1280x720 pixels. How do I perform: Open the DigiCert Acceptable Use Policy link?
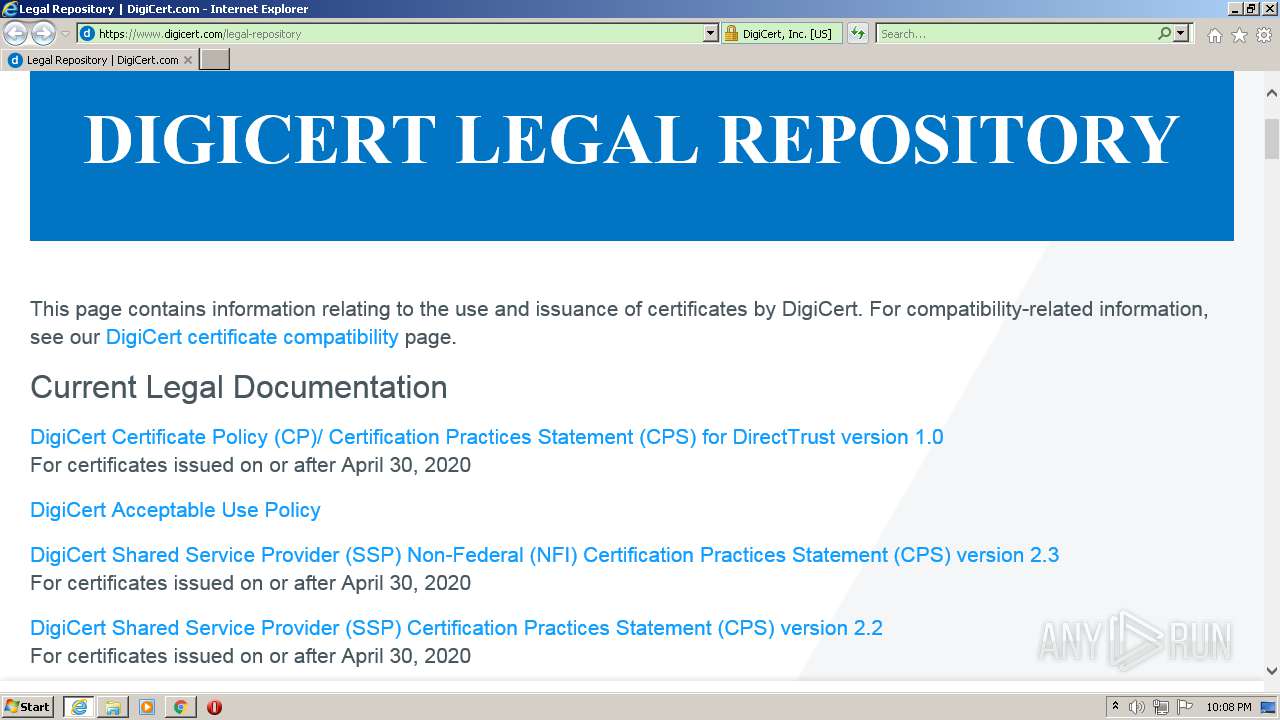175,510
